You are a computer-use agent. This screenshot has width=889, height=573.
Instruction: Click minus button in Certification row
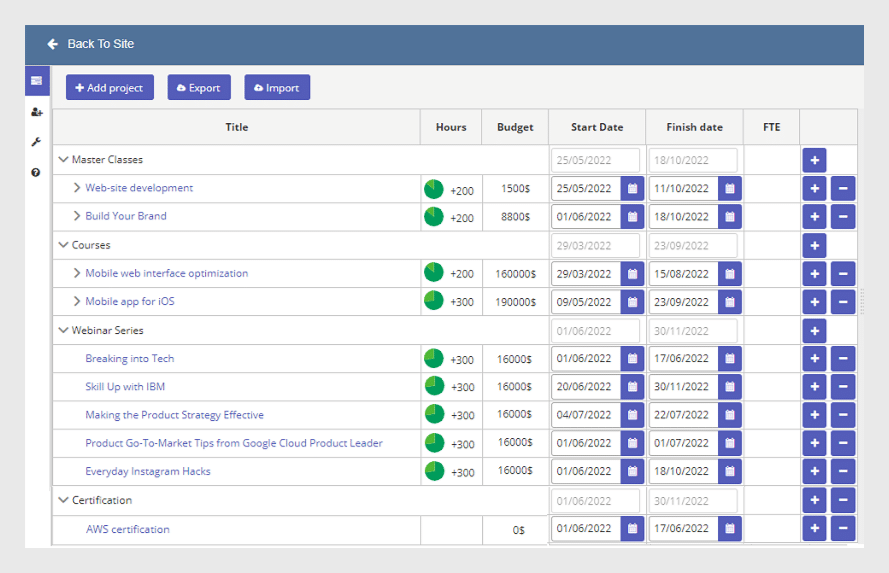tap(843, 500)
